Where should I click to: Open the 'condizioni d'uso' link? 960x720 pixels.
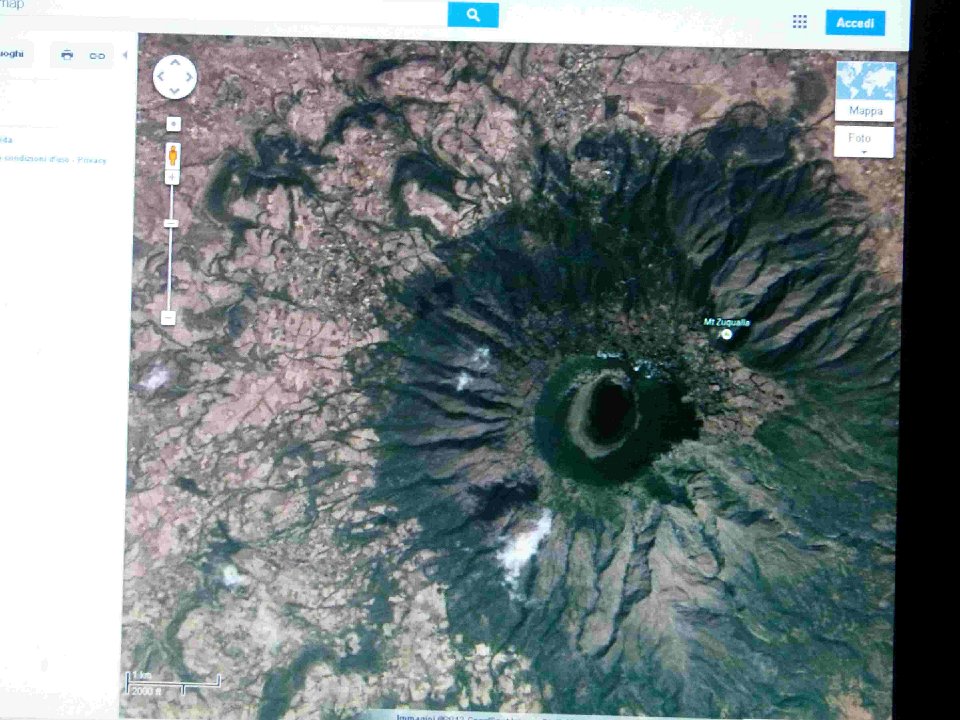click(37, 159)
